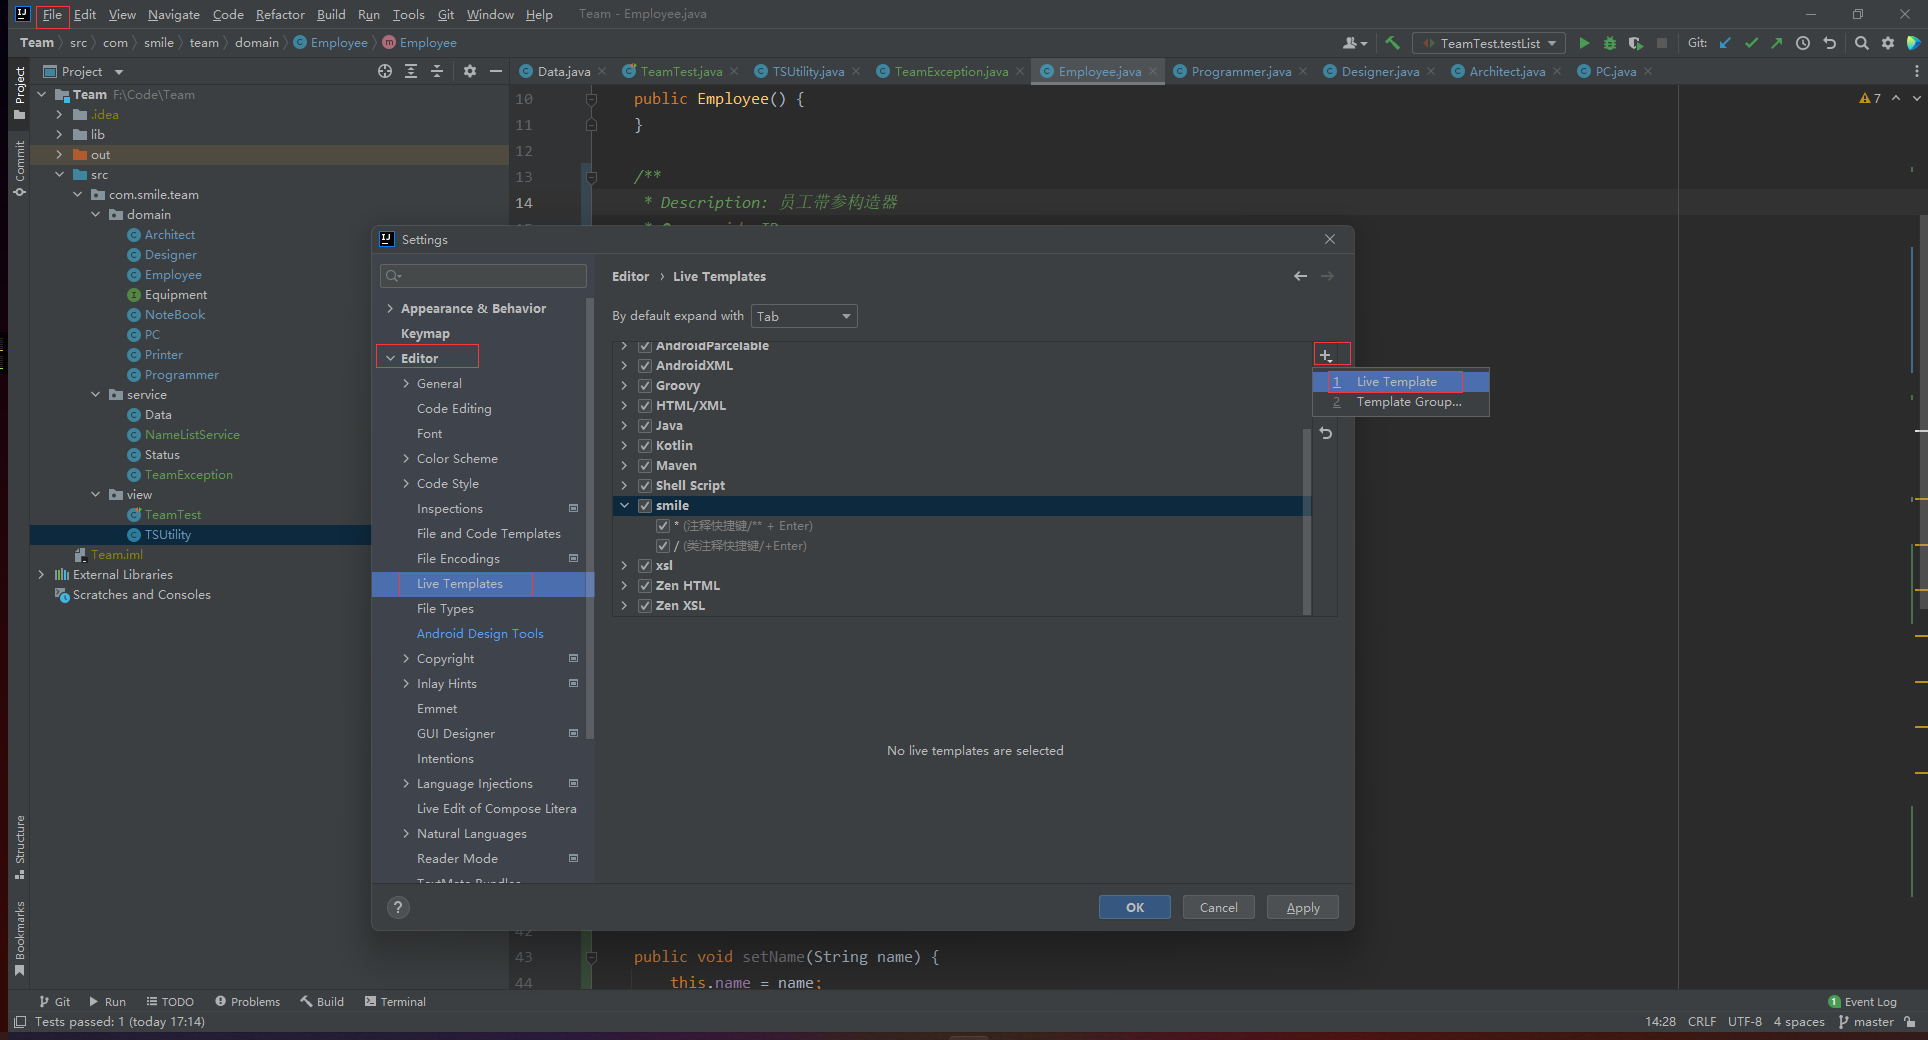
Task: Select the NameListService class in project tree
Action: coord(192,434)
